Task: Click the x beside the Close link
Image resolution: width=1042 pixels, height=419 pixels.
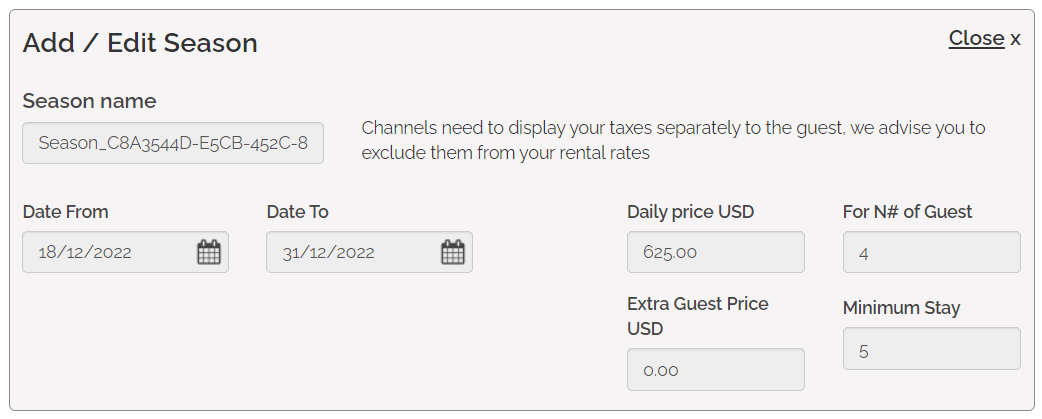Action: pos(1015,39)
